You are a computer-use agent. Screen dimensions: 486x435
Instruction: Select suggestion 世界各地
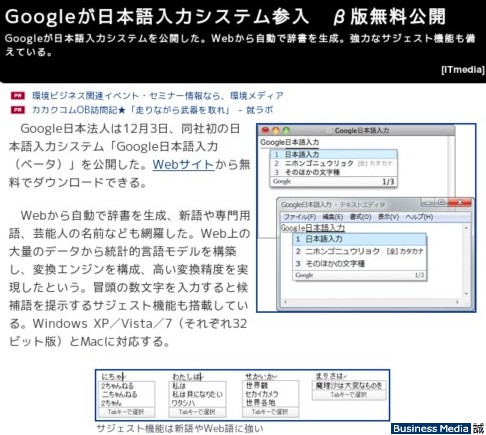click(260, 403)
